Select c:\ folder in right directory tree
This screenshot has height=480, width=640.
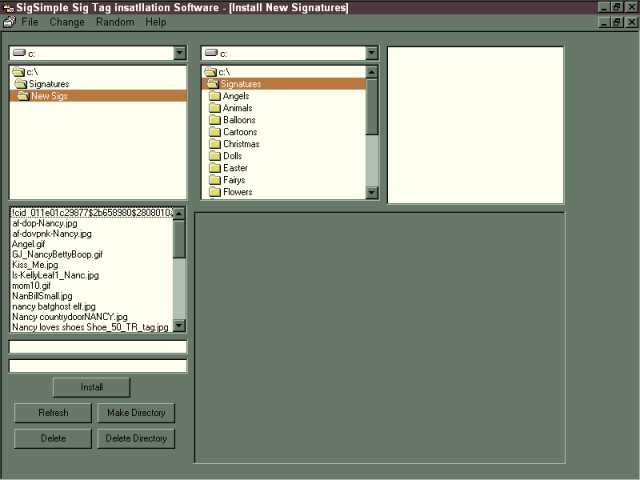[217, 72]
